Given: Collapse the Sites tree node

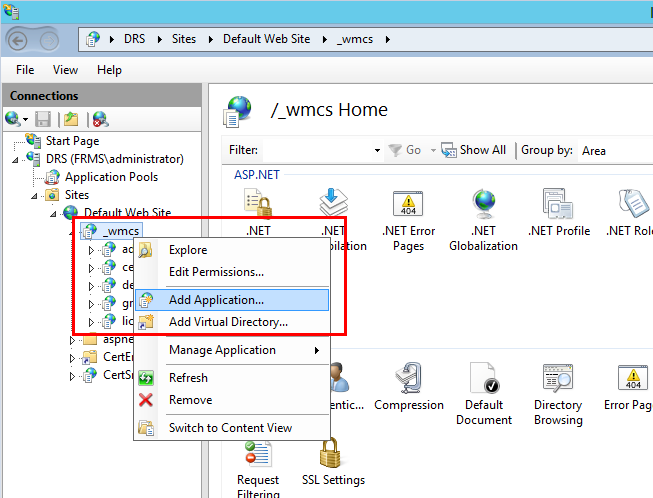Looking at the screenshot, I should (x=40, y=195).
